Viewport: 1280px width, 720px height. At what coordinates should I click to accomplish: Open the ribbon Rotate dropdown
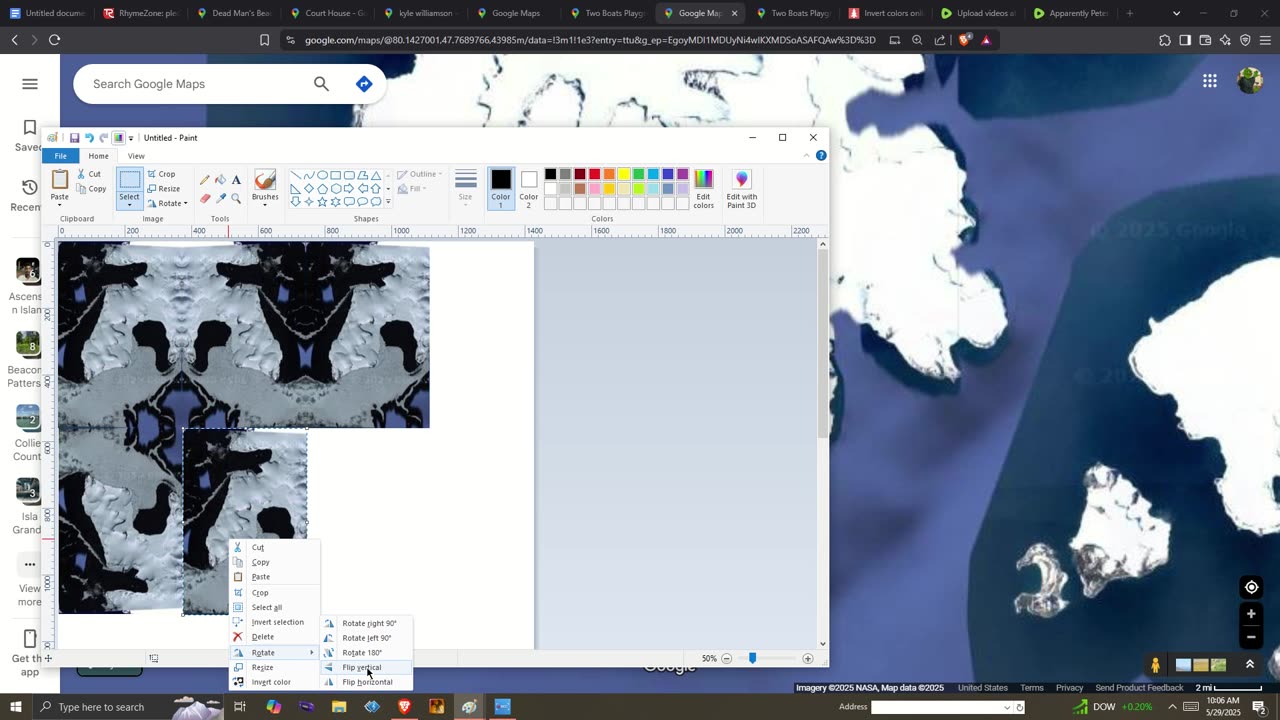coord(168,203)
